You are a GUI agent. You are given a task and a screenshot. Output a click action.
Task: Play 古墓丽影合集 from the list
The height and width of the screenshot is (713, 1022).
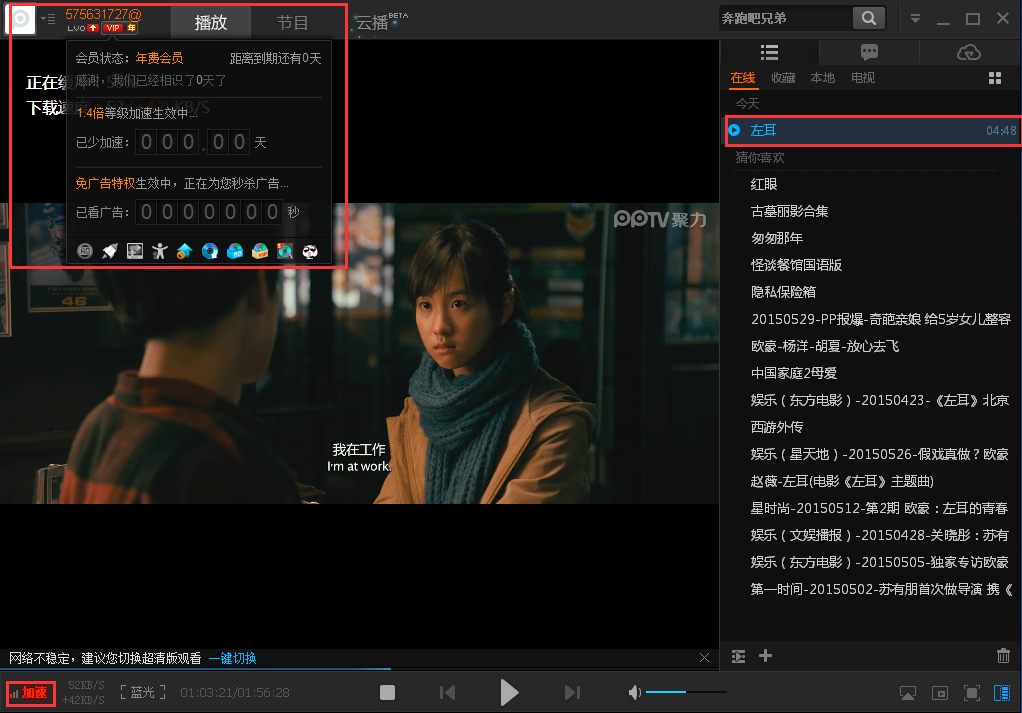(x=789, y=211)
